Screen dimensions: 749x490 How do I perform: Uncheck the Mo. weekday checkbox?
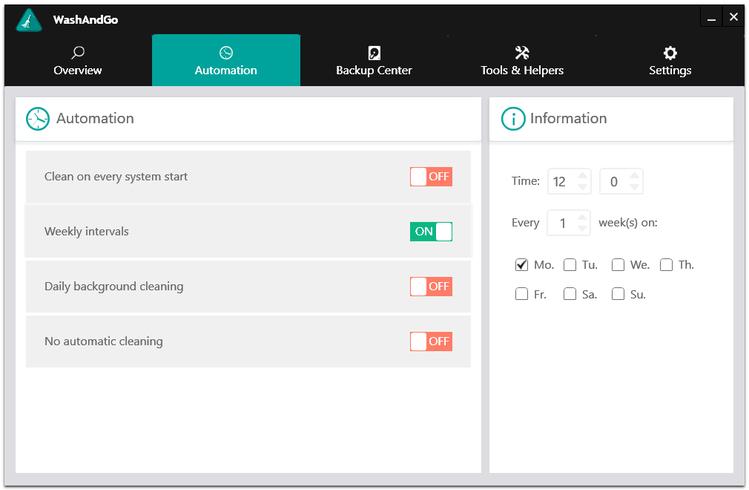tap(522, 265)
